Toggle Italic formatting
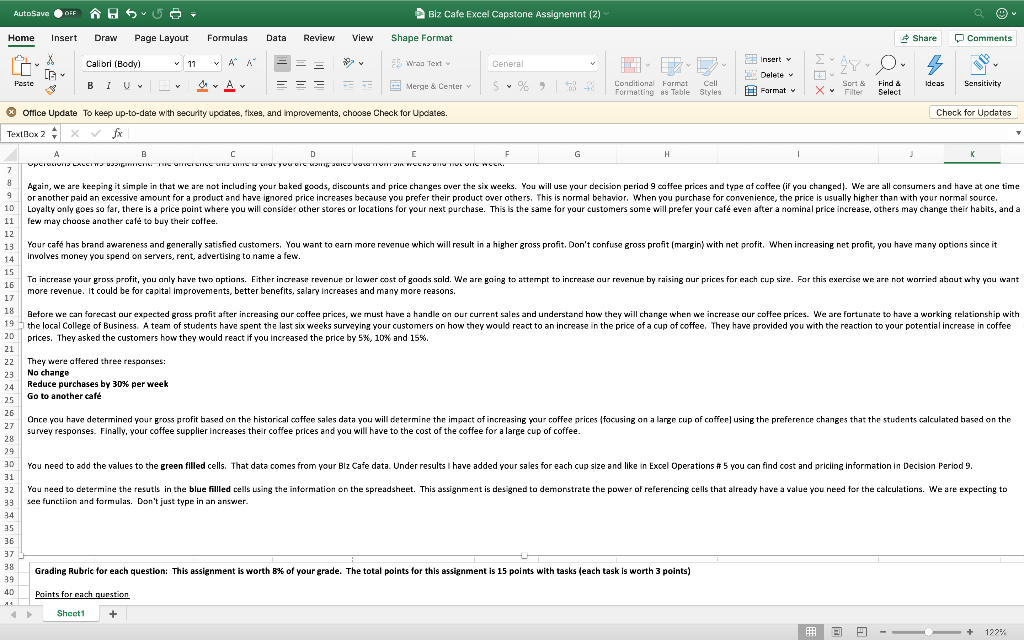 pyautogui.click(x=108, y=86)
